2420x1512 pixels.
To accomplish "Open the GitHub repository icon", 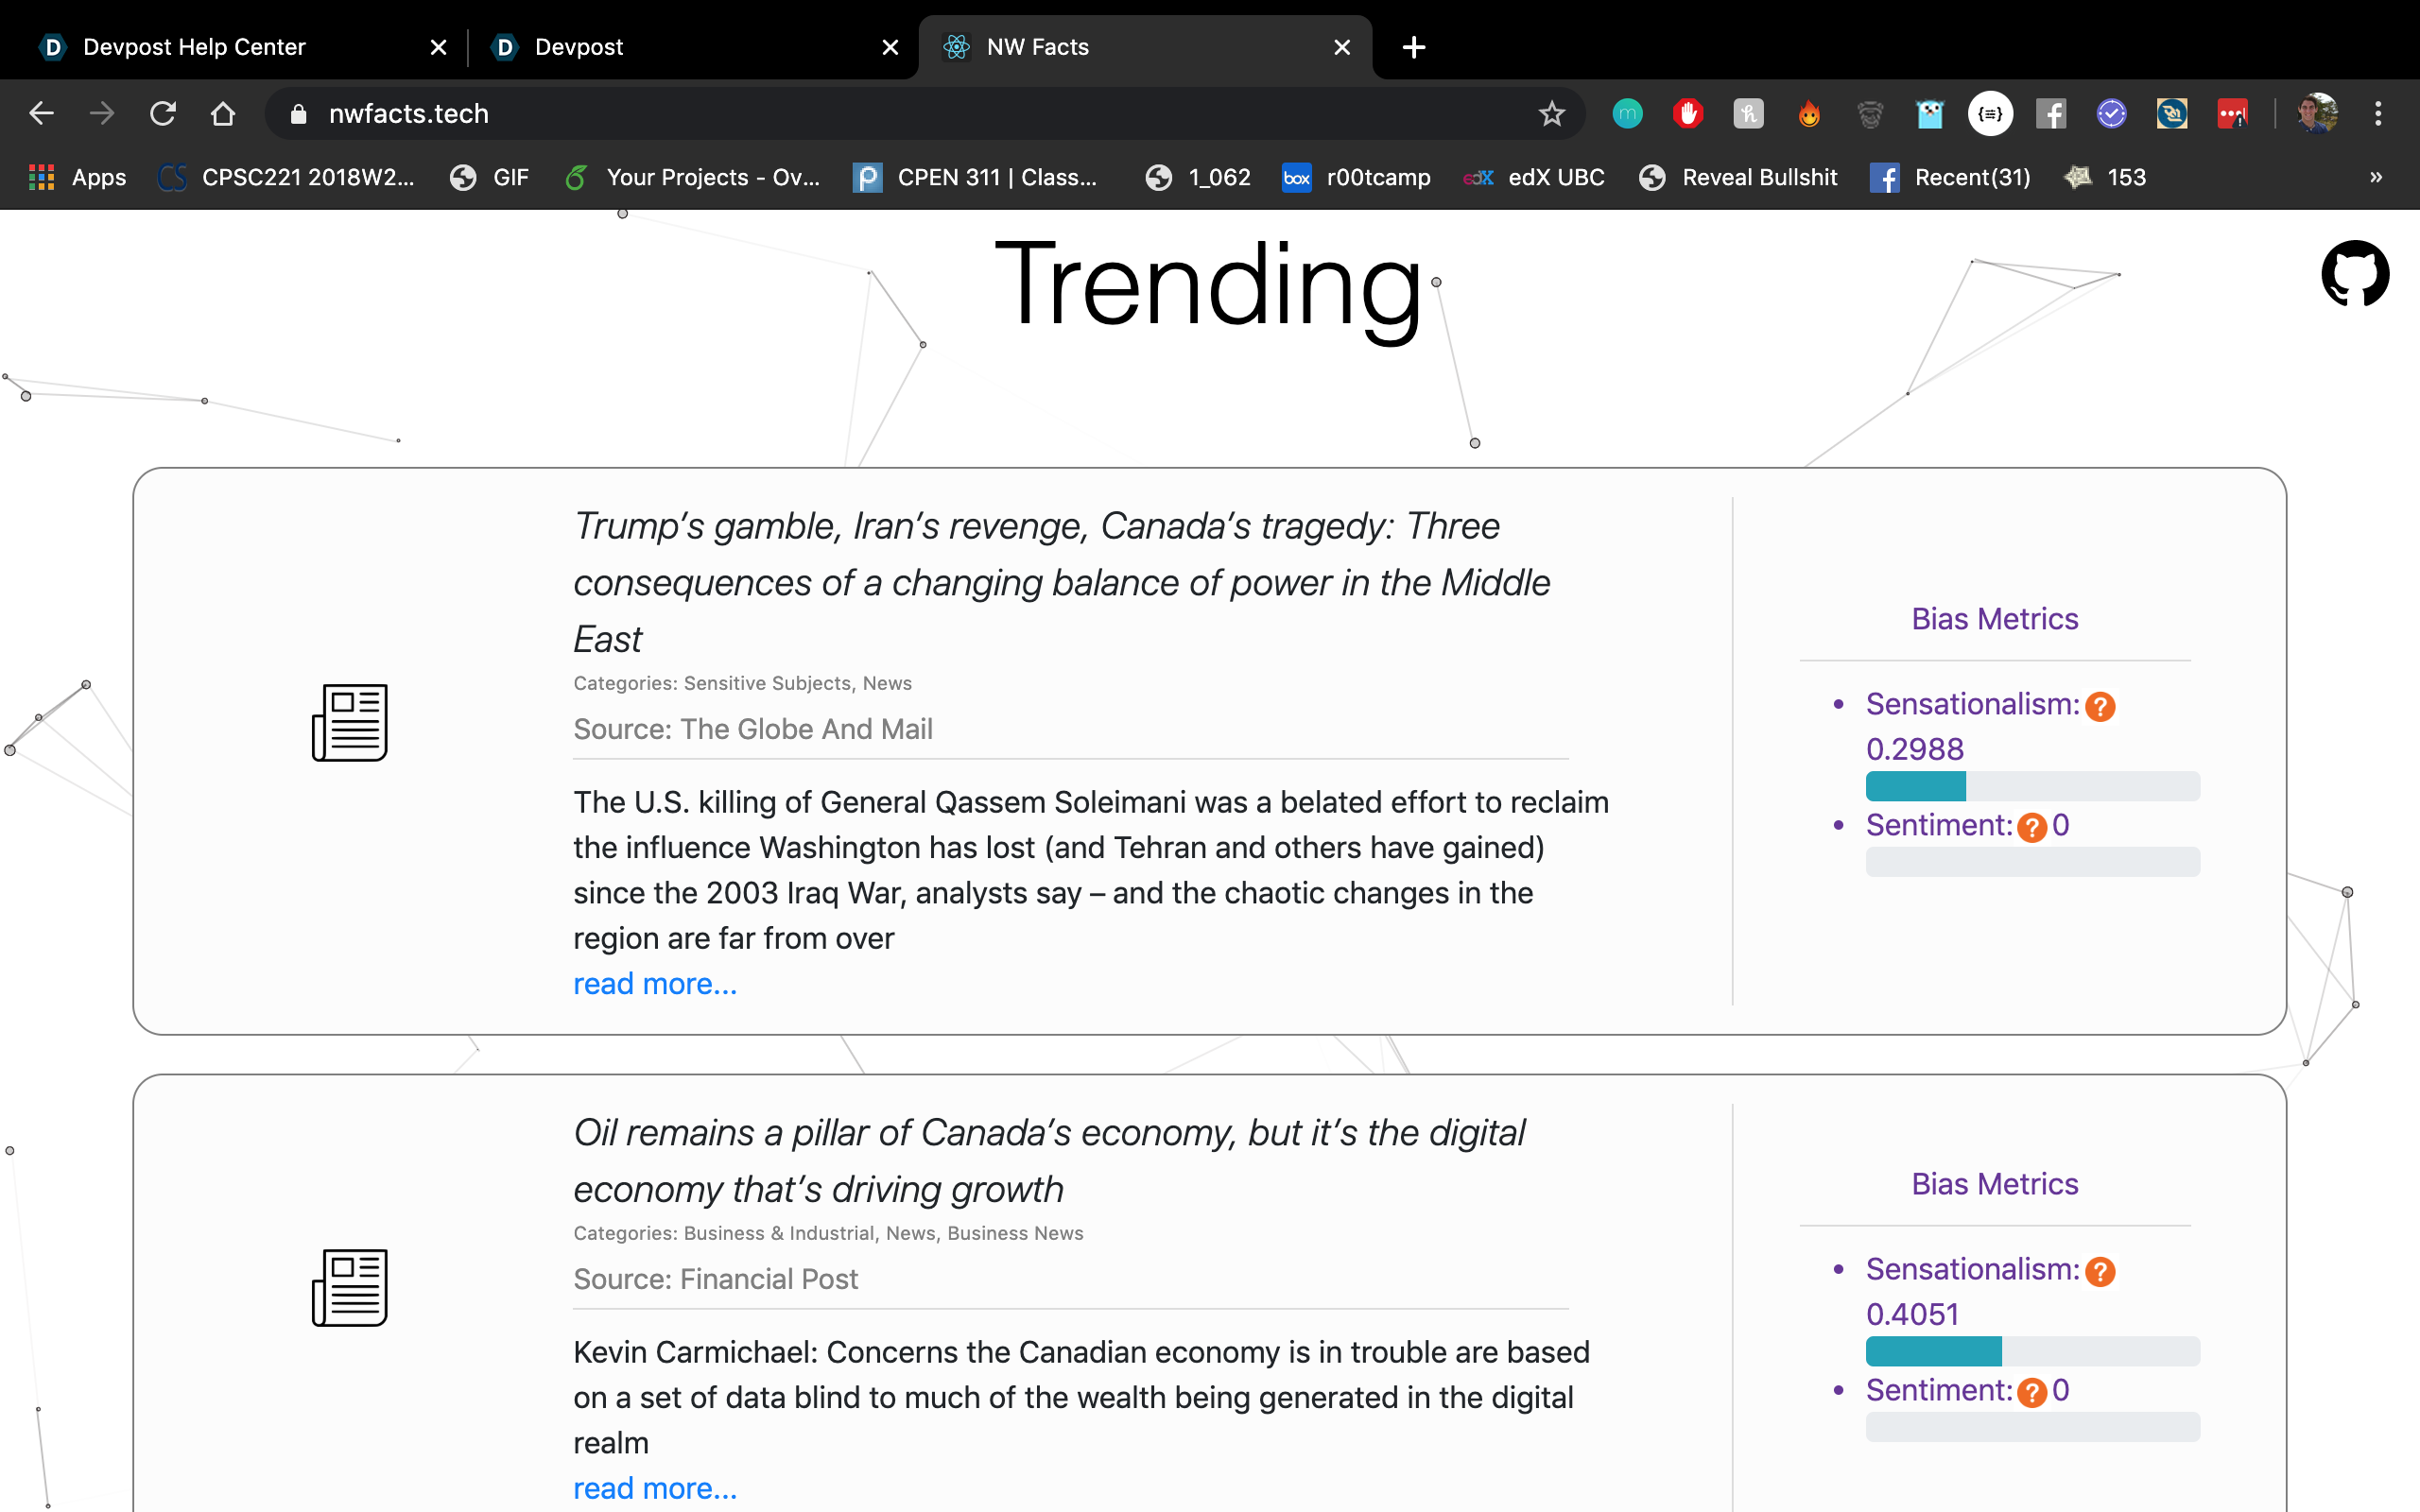I will (2354, 273).
